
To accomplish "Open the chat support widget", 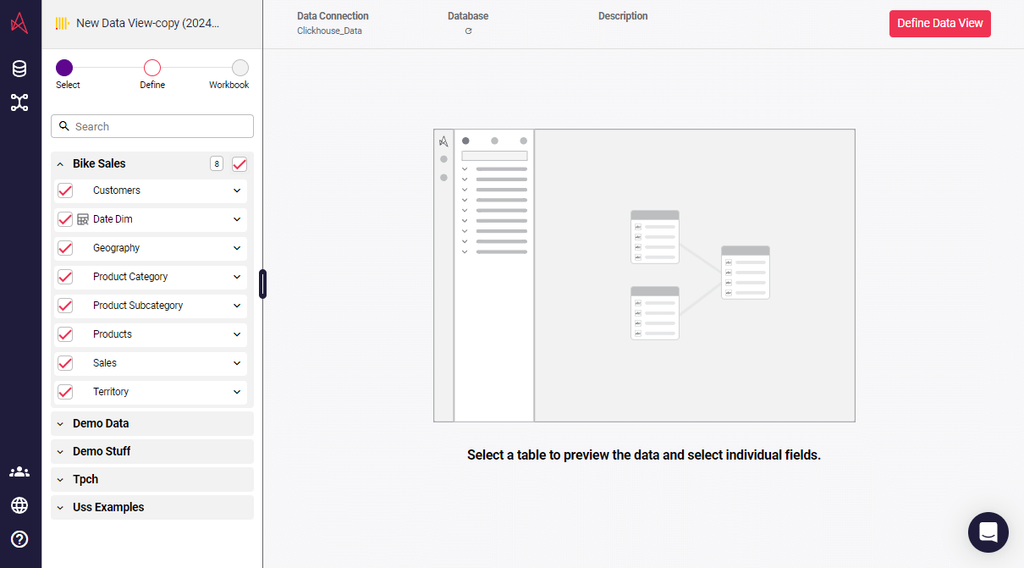I will 988,532.
